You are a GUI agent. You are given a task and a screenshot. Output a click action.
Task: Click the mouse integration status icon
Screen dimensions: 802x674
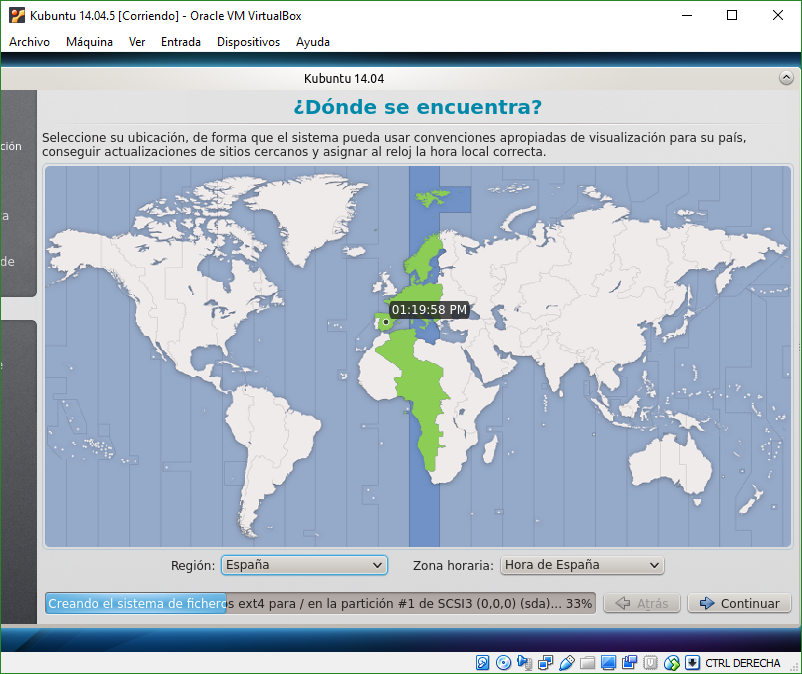(671, 662)
